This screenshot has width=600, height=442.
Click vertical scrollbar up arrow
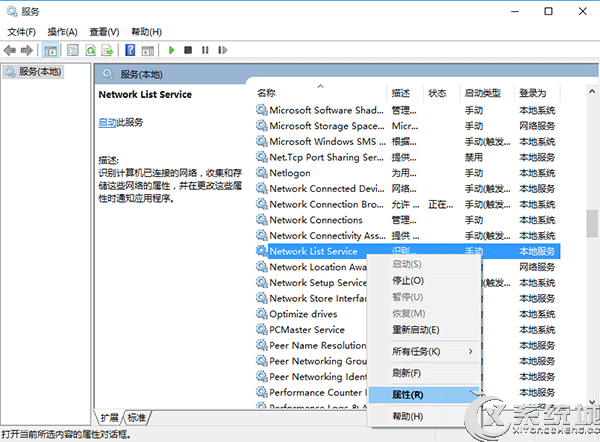click(x=592, y=91)
